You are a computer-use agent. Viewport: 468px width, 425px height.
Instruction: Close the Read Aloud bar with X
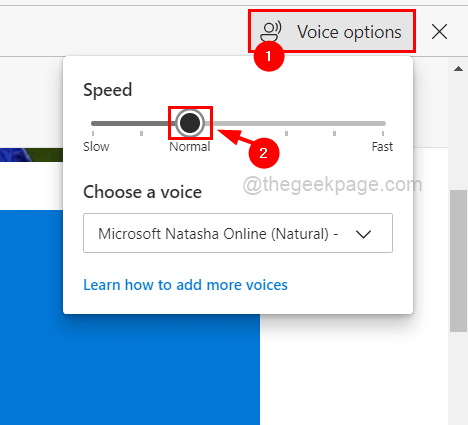coord(439,32)
